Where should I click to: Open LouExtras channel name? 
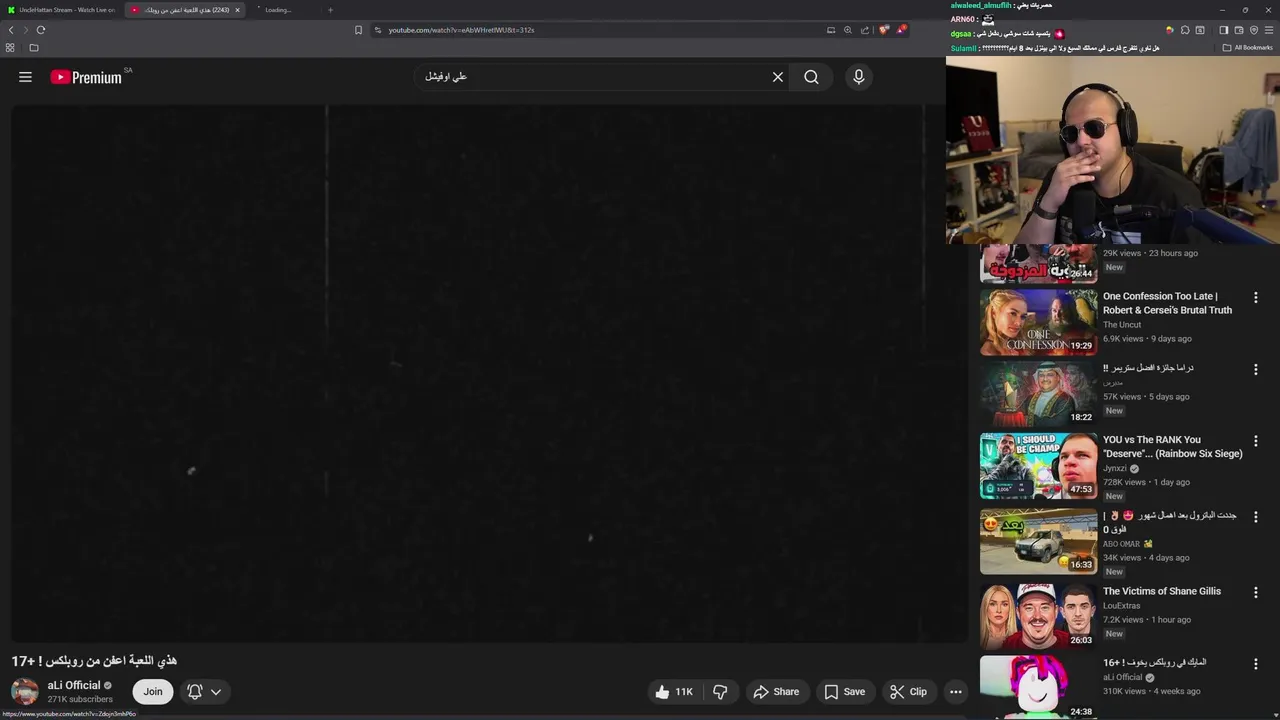(x=1121, y=606)
